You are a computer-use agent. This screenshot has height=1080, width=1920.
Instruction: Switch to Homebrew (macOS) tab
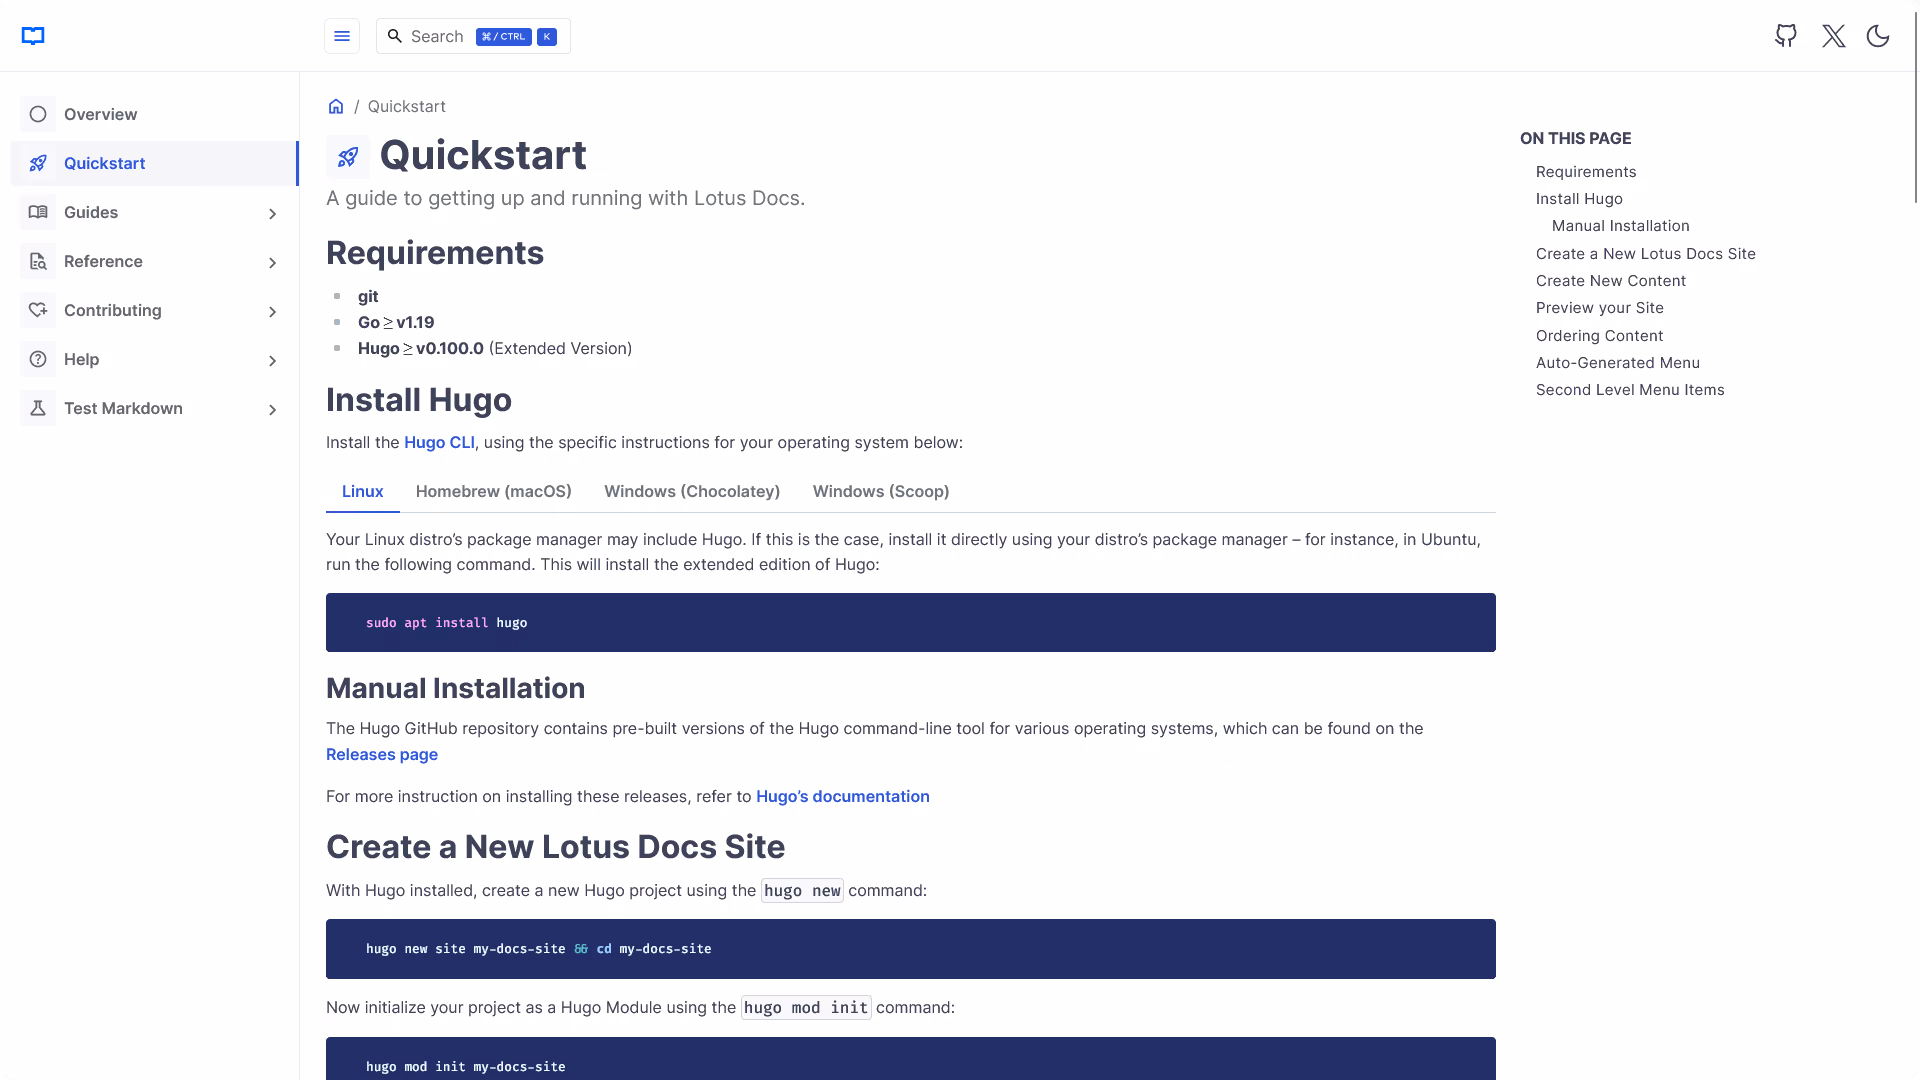(494, 491)
